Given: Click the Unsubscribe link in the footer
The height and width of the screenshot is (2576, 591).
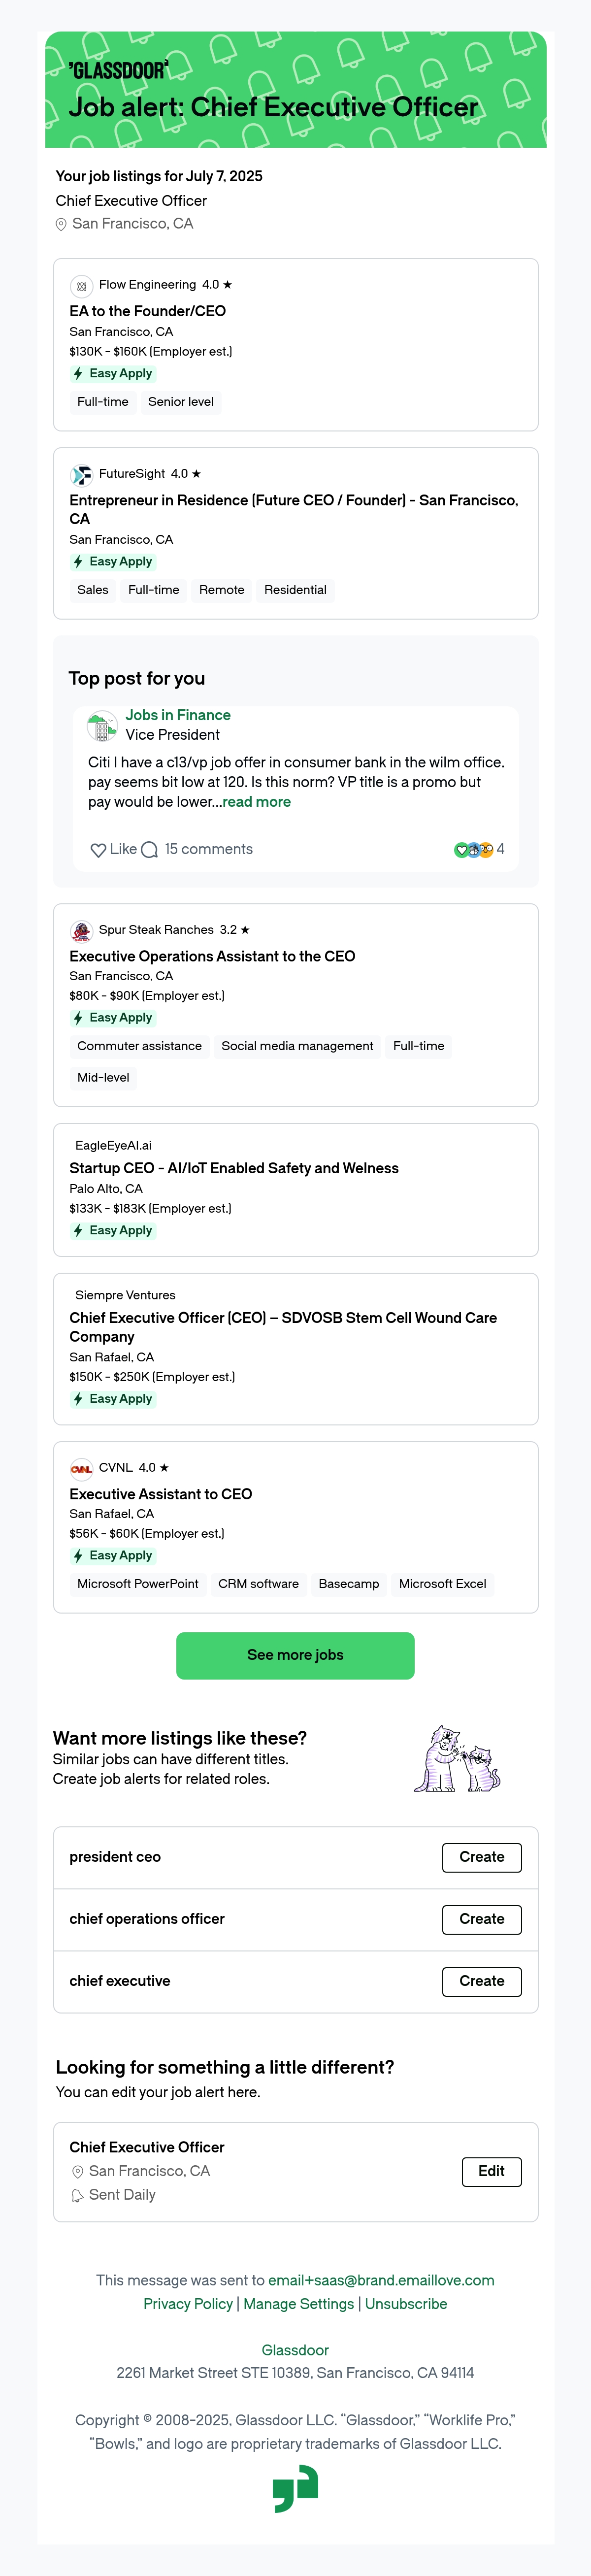Looking at the screenshot, I should (406, 2304).
